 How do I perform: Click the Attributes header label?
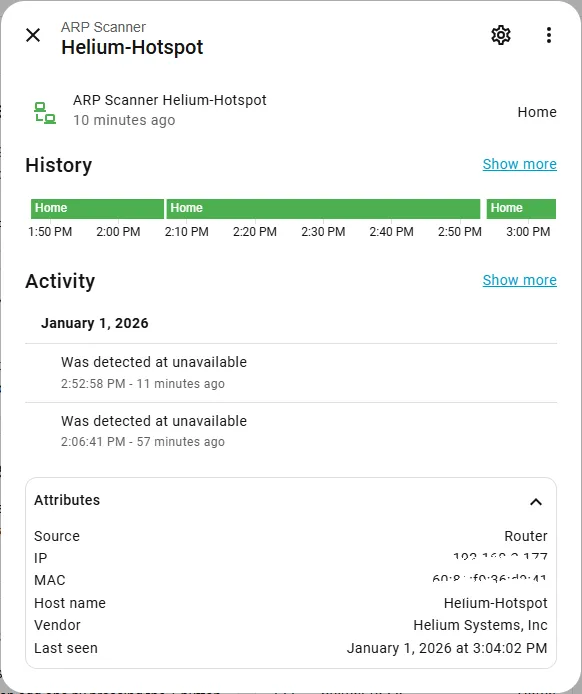67,500
